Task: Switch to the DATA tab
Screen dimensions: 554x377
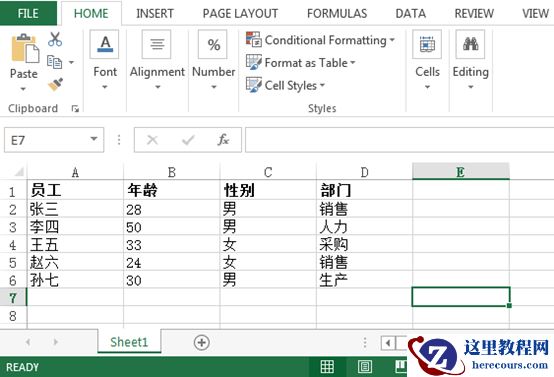Action: (x=411, y=13)
